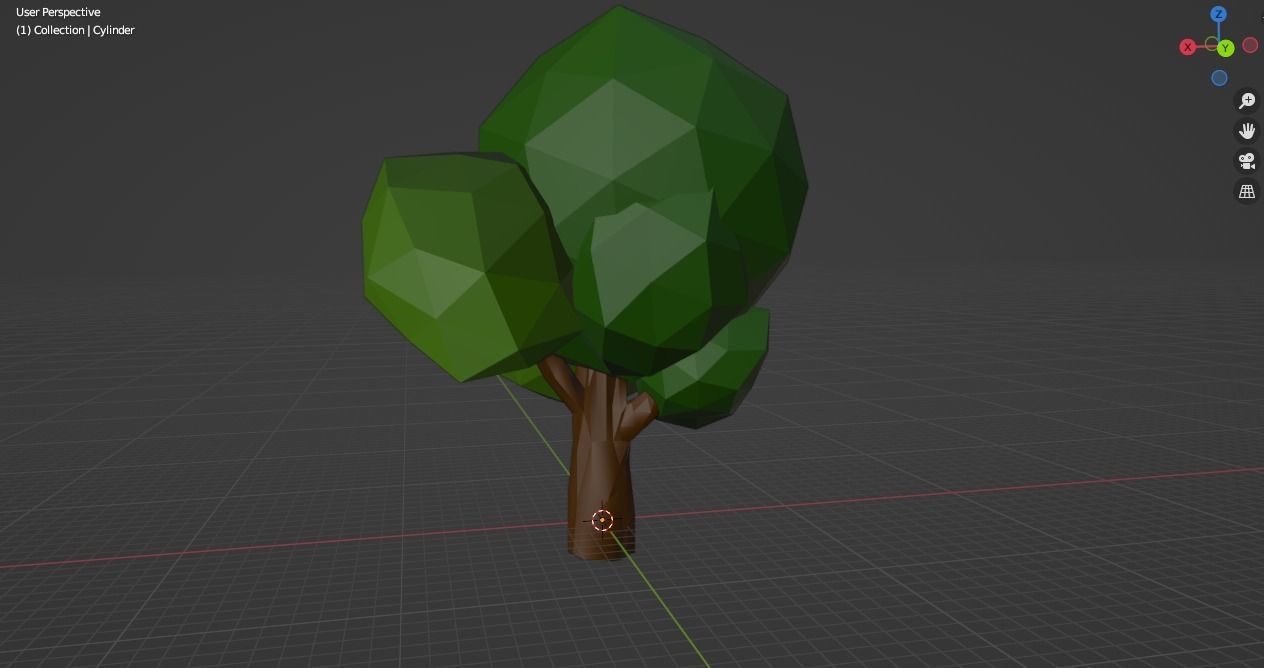Toggle camera view using the camera icon
Image resolution: width=1264 pixels, height=668 pixels.
(1246, 160)
